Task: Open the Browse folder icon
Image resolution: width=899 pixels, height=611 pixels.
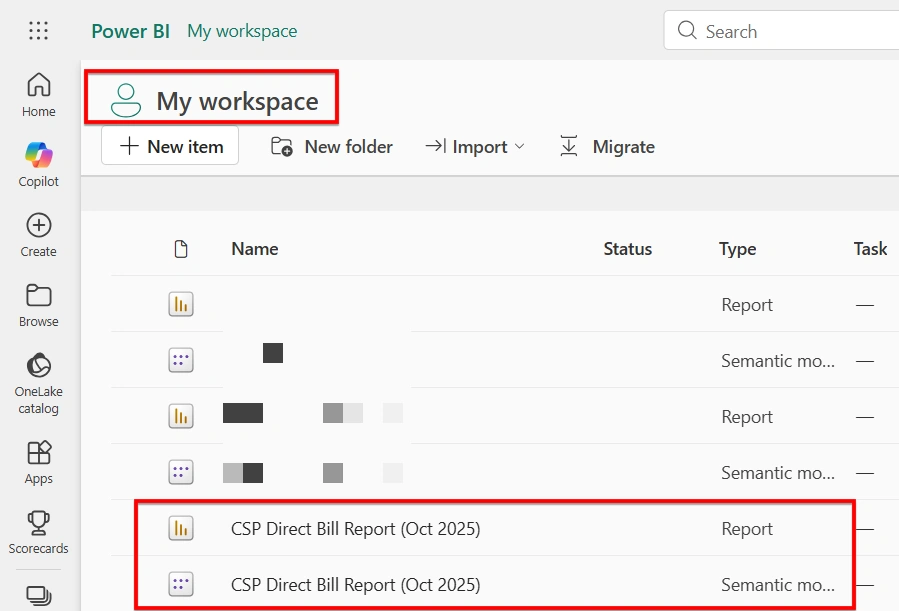Action: (38, 296)
